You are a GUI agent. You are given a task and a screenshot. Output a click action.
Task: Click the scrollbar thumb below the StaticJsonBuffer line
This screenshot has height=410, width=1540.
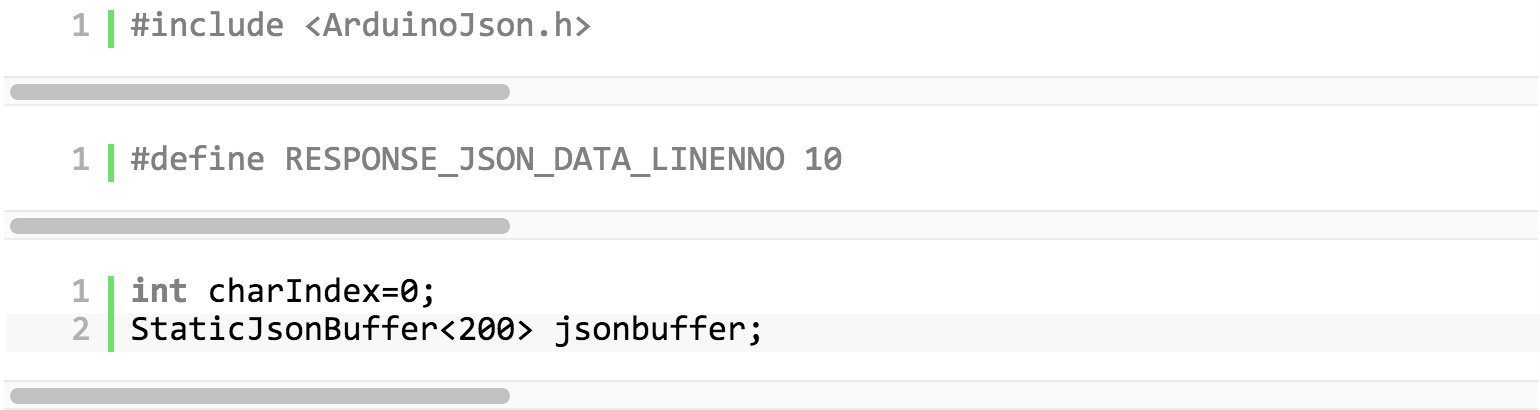[260, 396]
